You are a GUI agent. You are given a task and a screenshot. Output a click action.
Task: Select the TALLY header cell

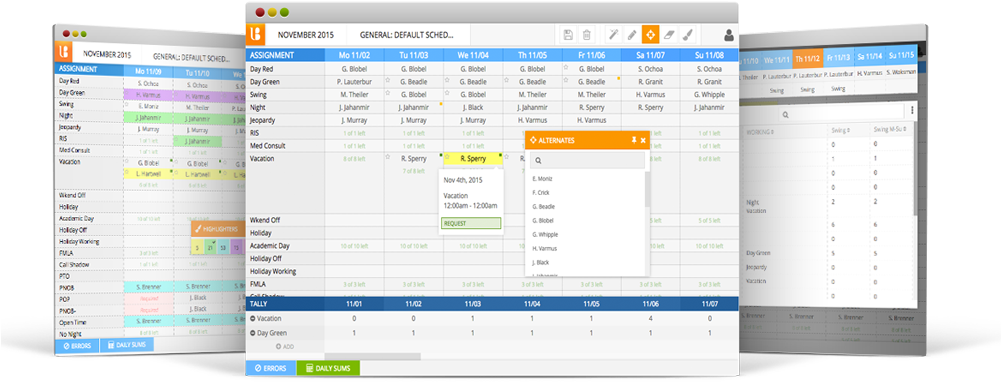285,304
